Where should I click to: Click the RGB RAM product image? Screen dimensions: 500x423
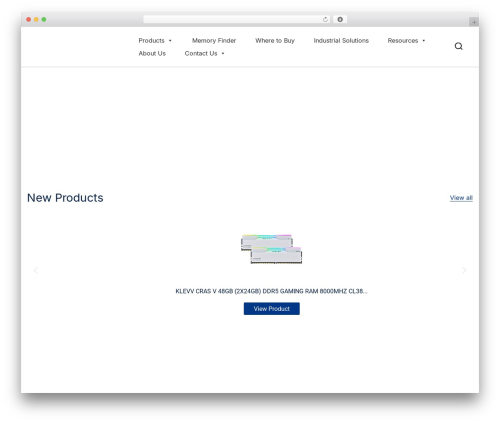pos(272,249)
